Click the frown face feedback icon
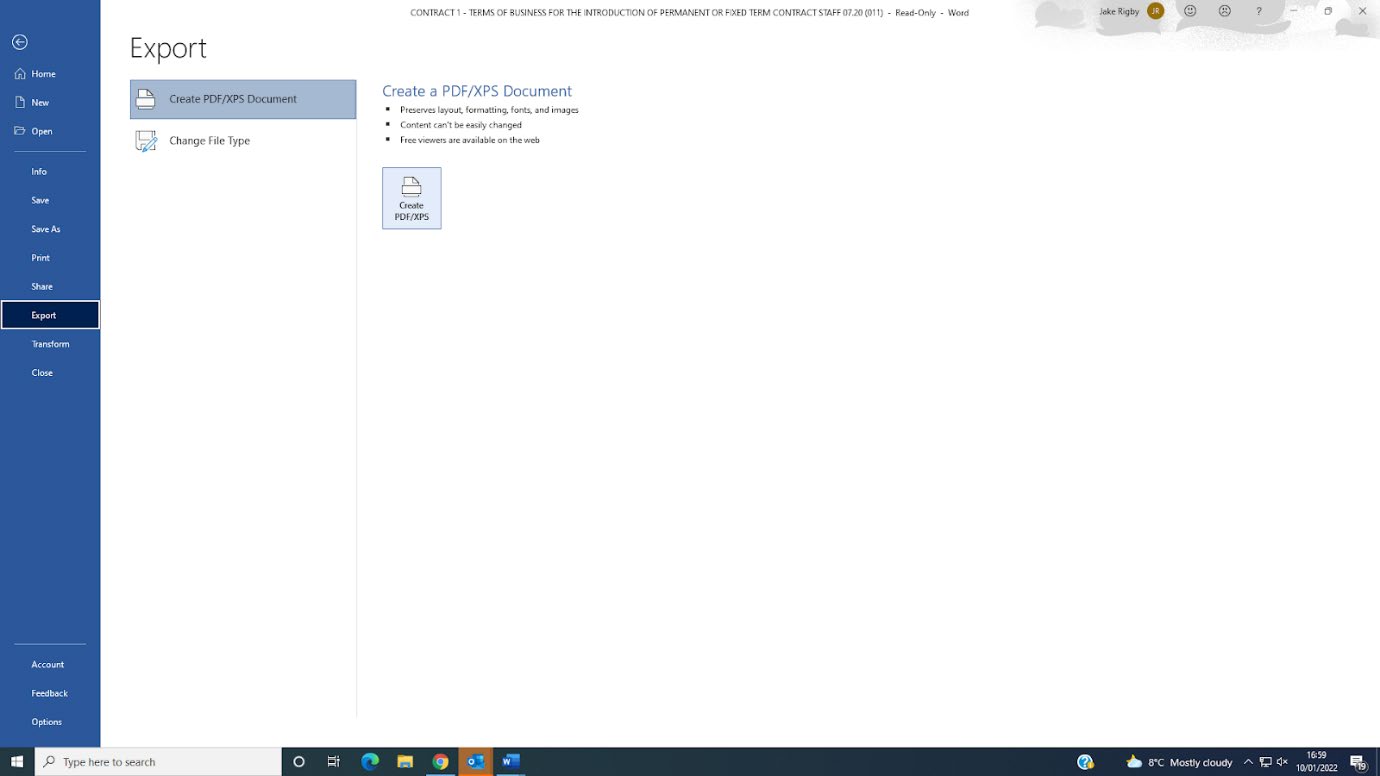 tap(1225, 11)
